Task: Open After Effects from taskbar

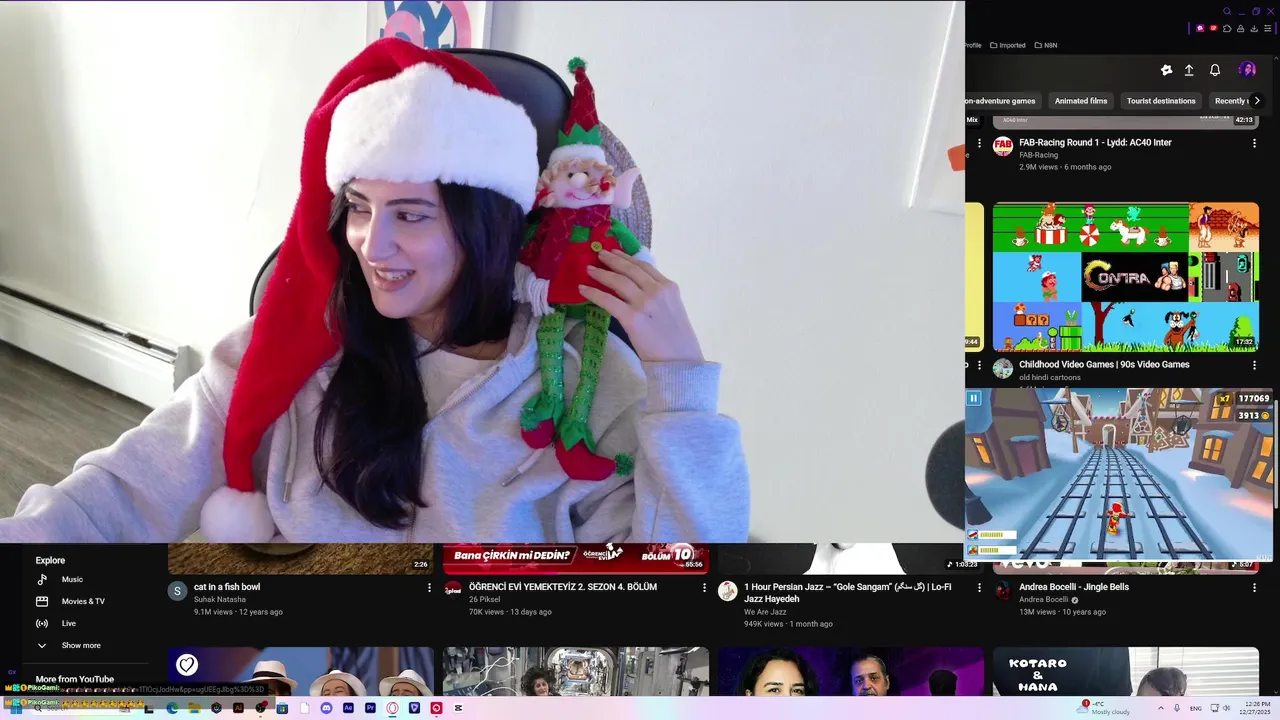Action: [x=348, y=708]
